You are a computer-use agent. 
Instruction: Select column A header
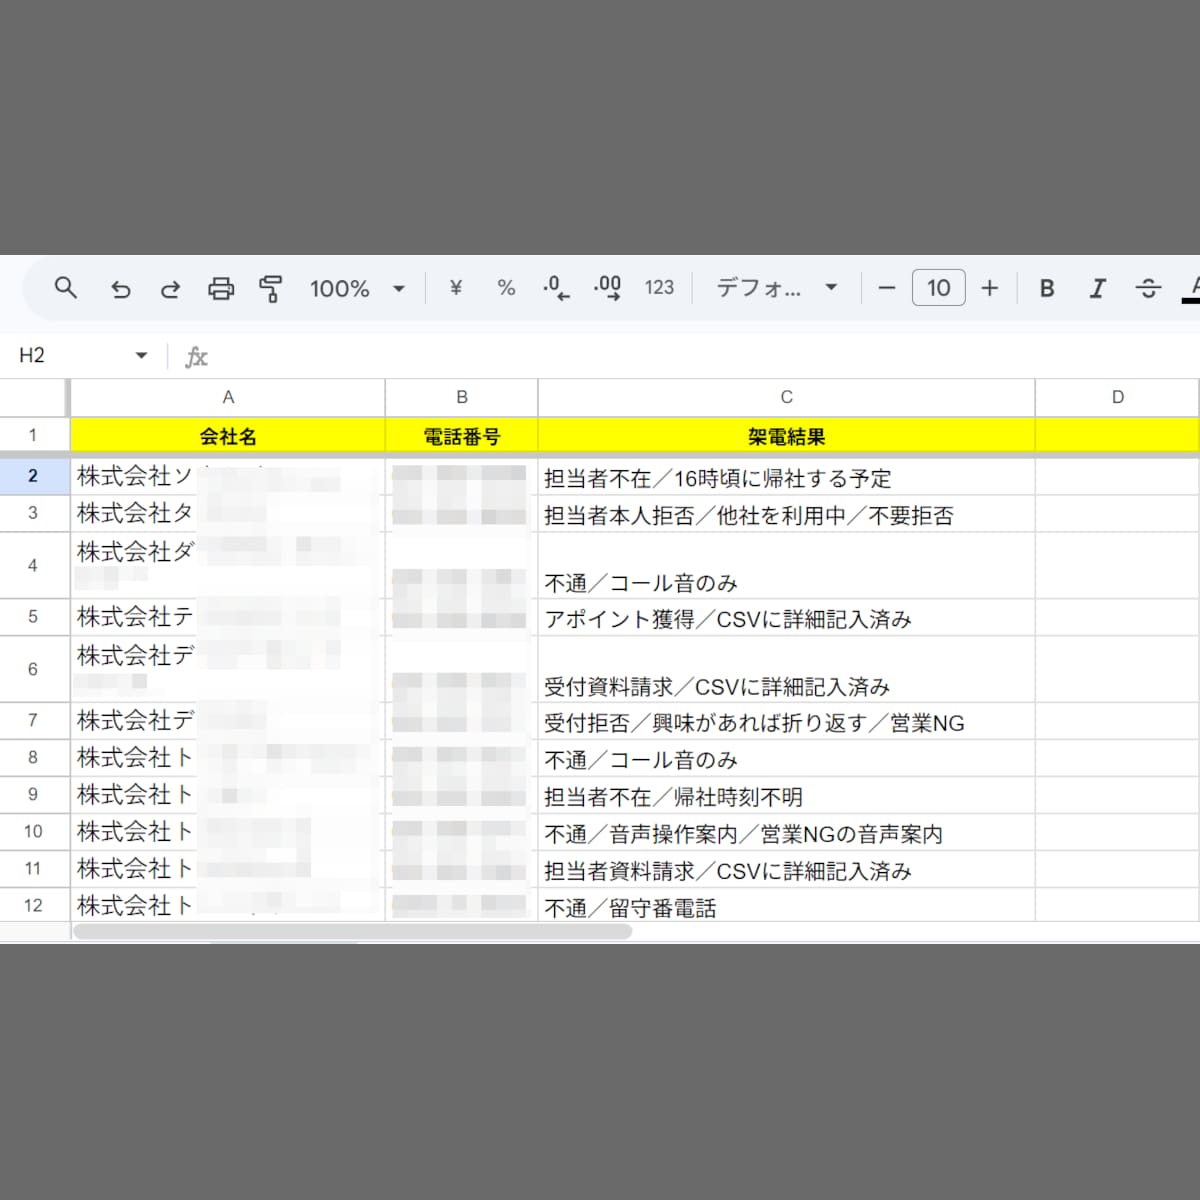(x=228, y=397)
